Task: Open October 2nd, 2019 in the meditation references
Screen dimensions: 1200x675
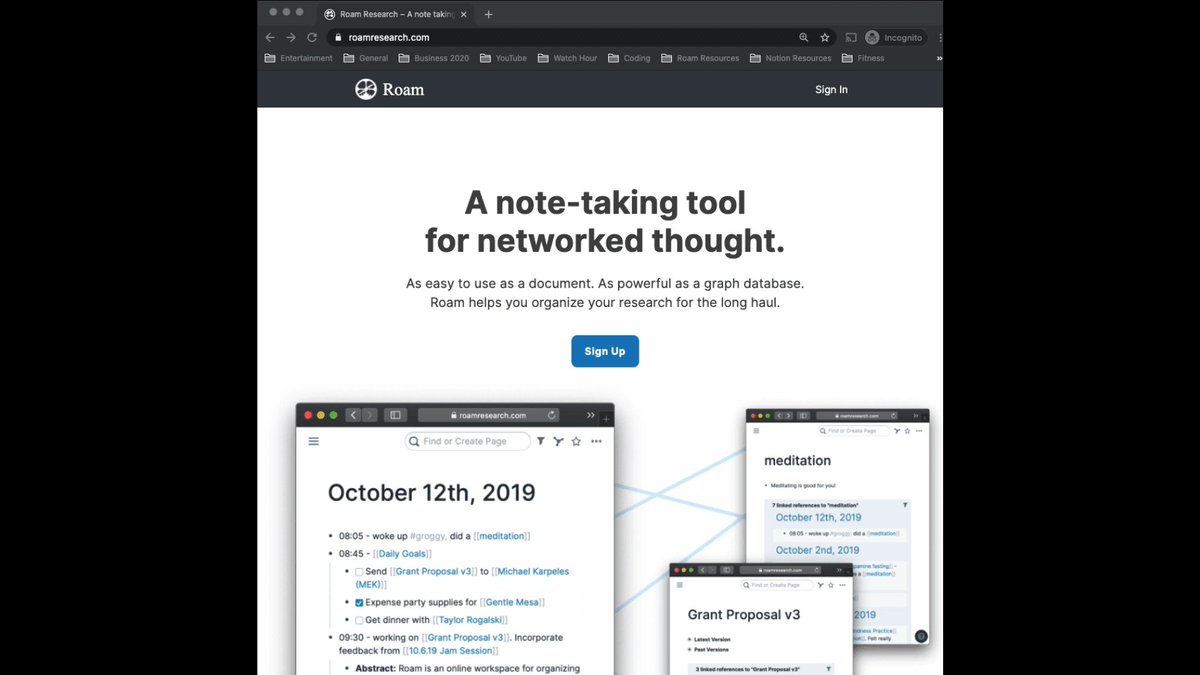Action: click(817, 550)
